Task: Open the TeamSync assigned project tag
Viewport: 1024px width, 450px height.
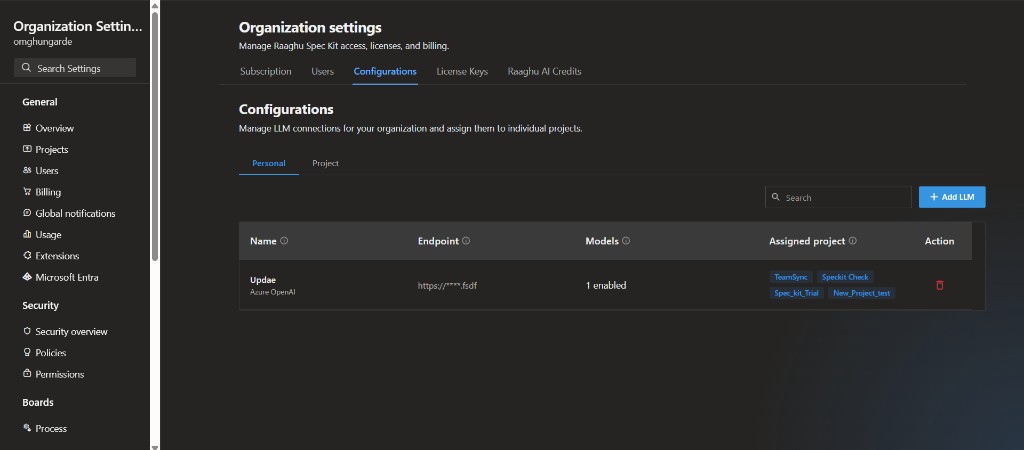Action: (x=791, y=277)
